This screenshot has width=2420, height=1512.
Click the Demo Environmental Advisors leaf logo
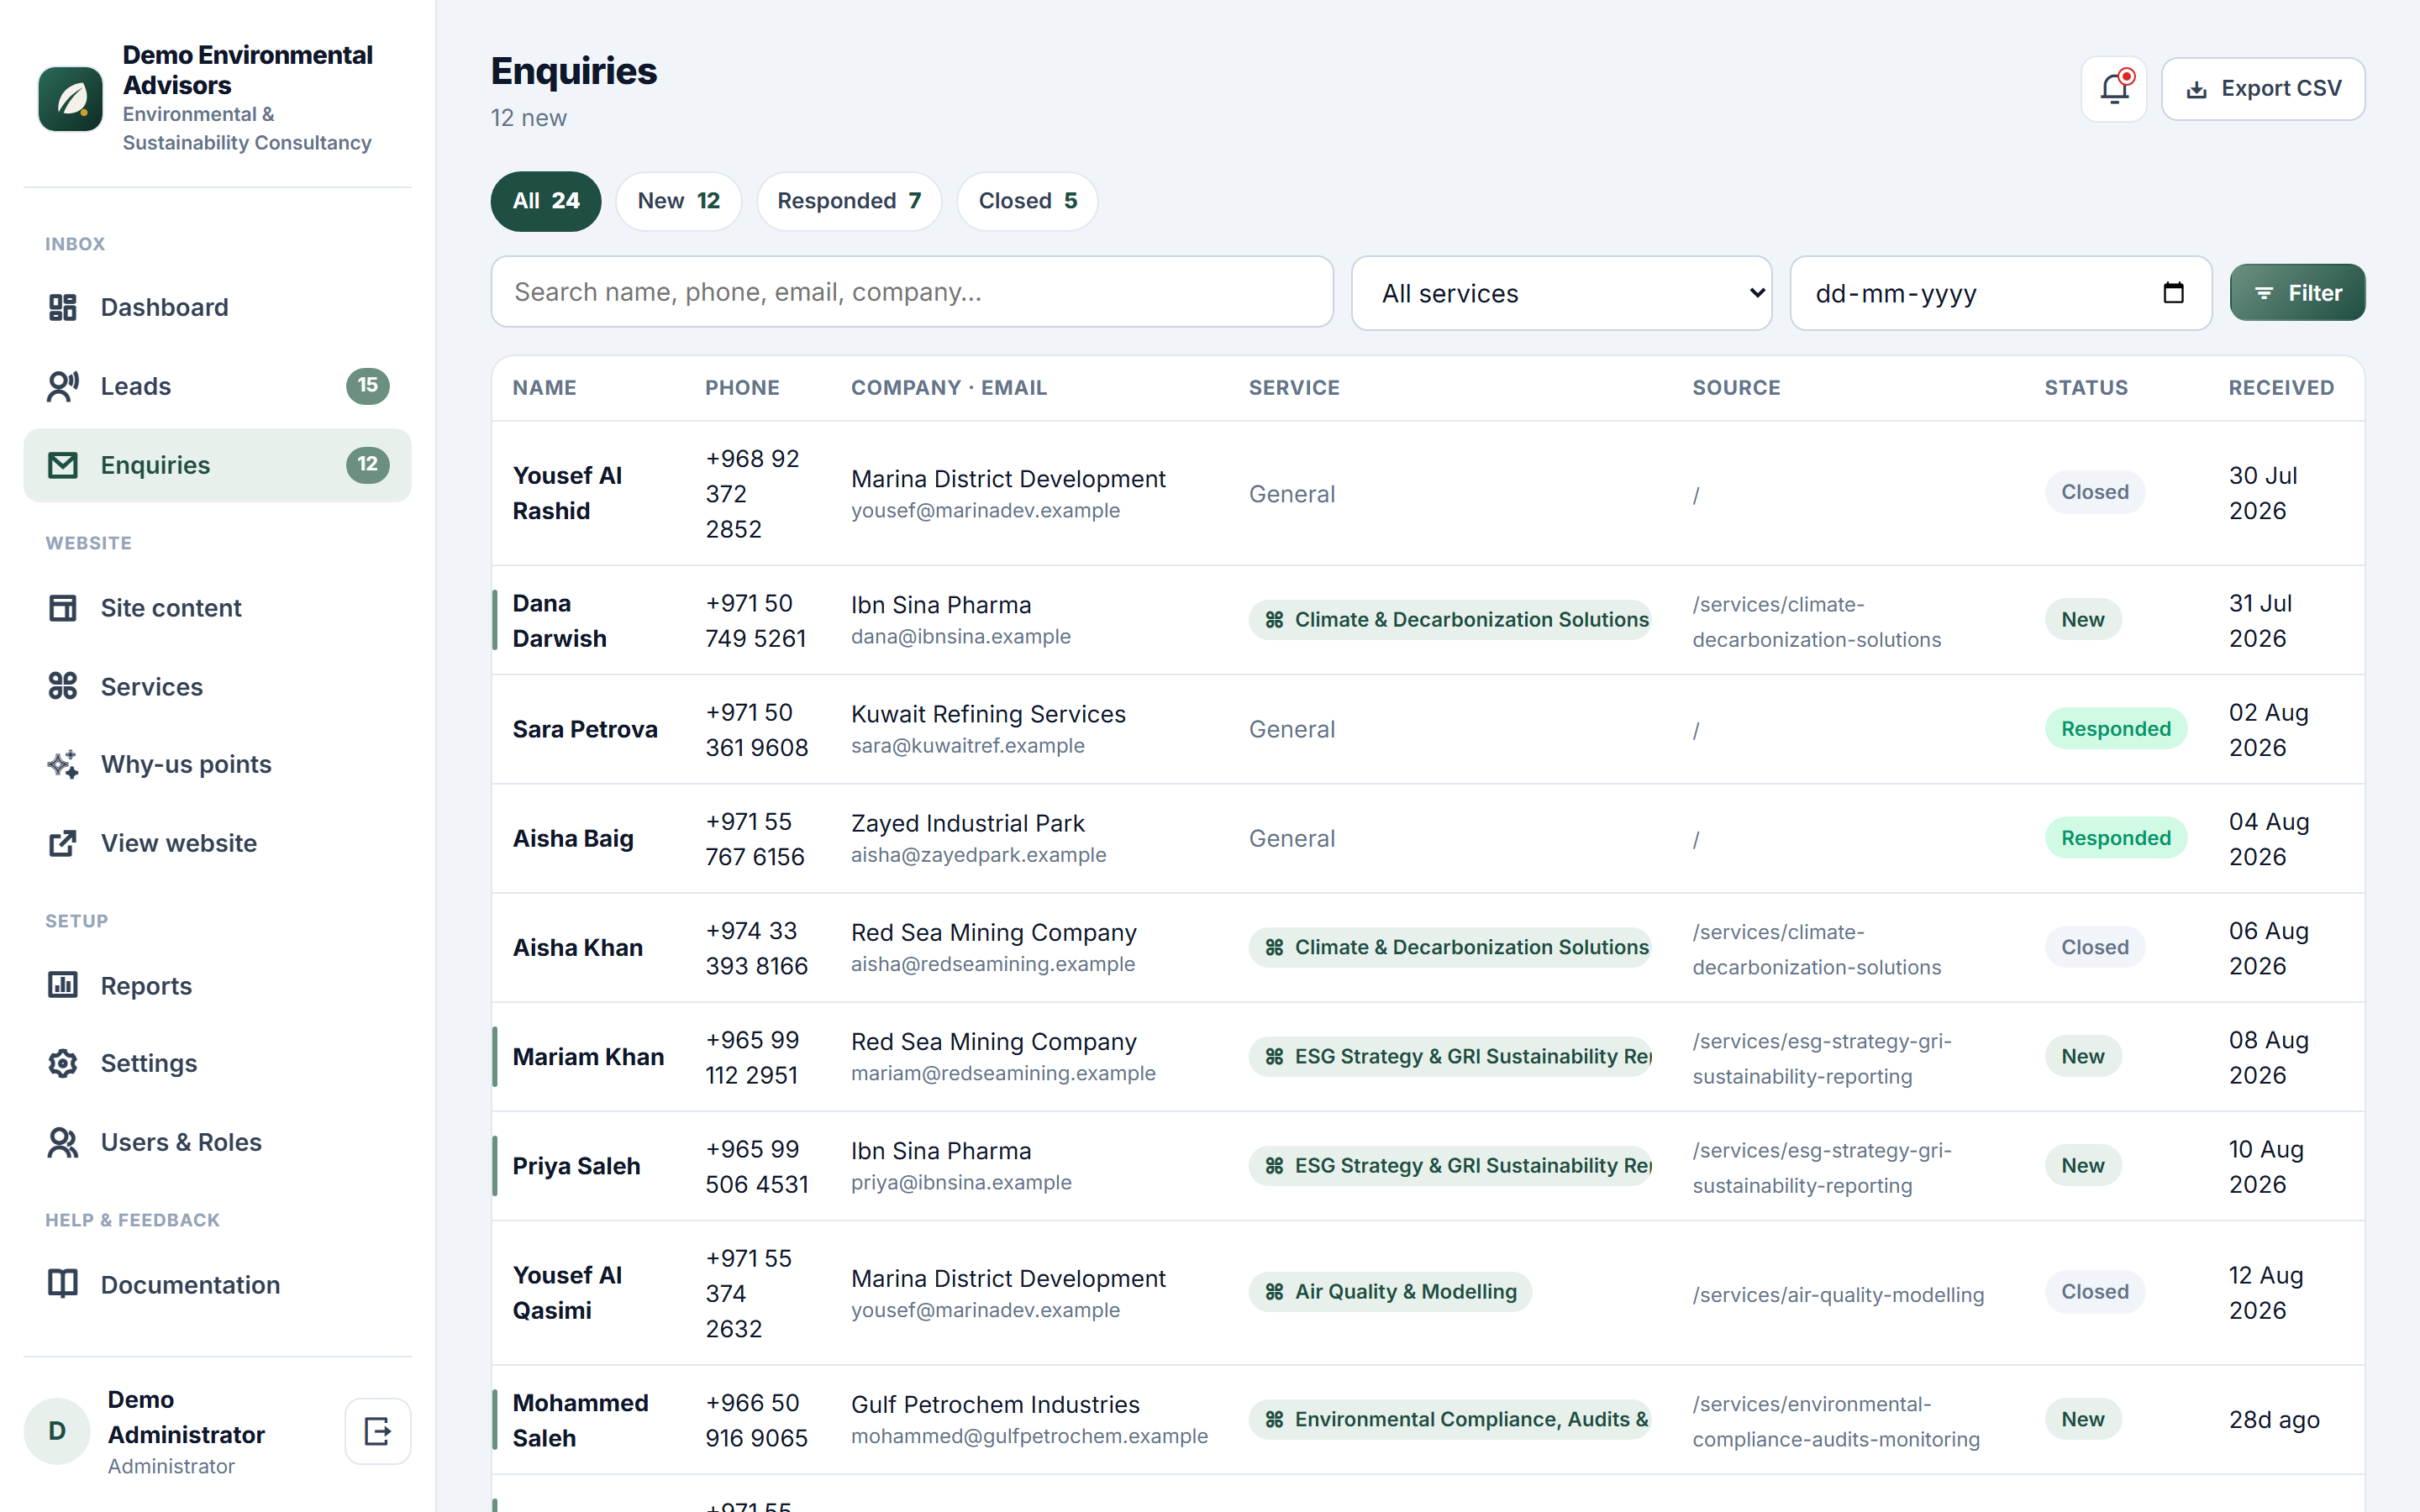(70, 99)
